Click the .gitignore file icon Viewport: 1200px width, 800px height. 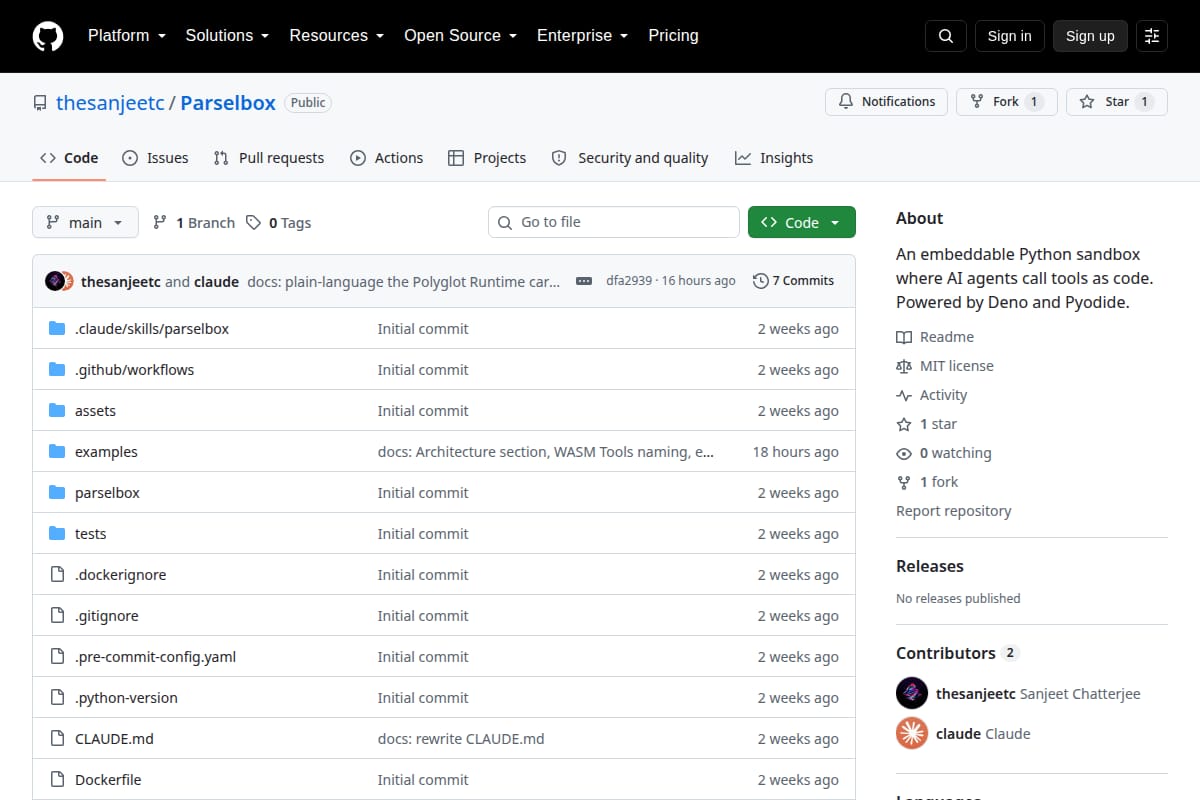point(57,616)
